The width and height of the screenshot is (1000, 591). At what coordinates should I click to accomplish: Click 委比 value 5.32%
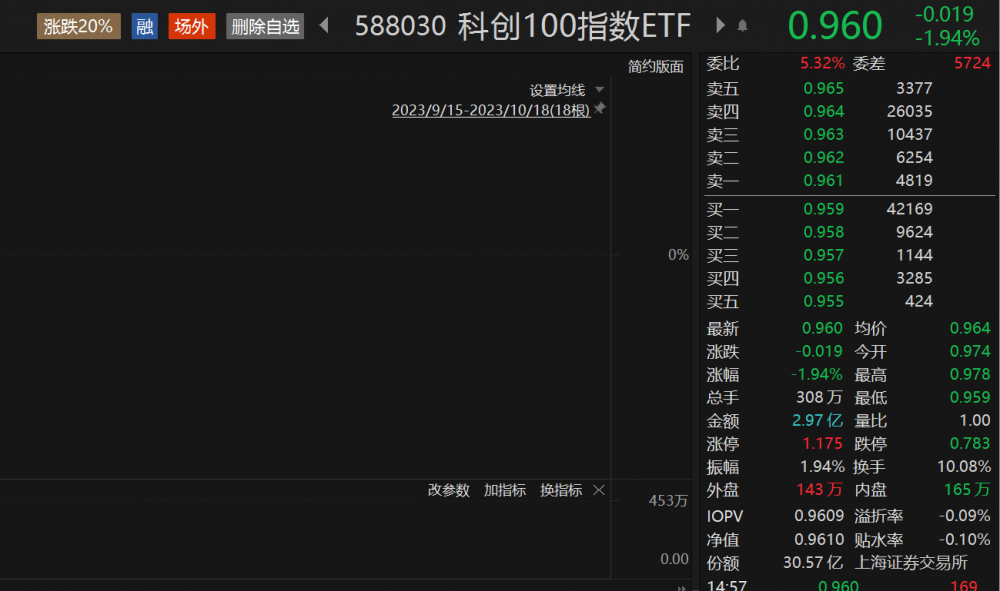(x=822, y=63)
